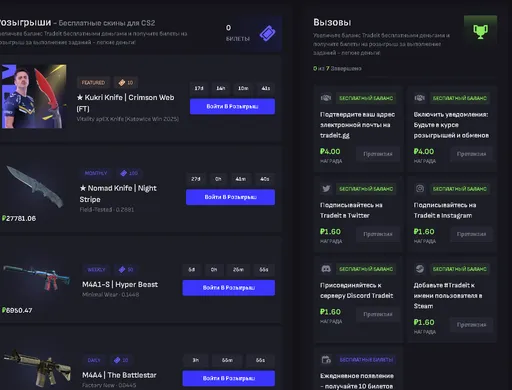The image size is (512, 390).
Task: Click the blue ticket icon beside ticket count
Action: [x=268, y=33]
